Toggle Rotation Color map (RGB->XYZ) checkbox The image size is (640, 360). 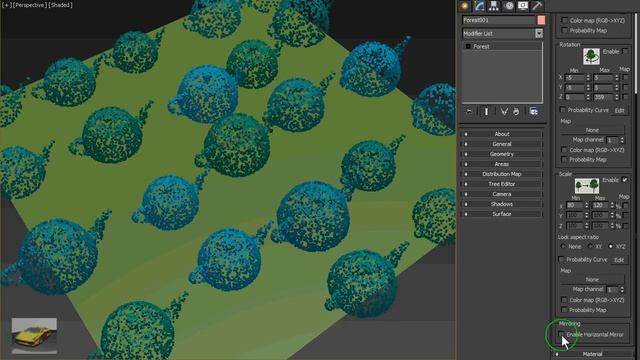click(564, 150)
